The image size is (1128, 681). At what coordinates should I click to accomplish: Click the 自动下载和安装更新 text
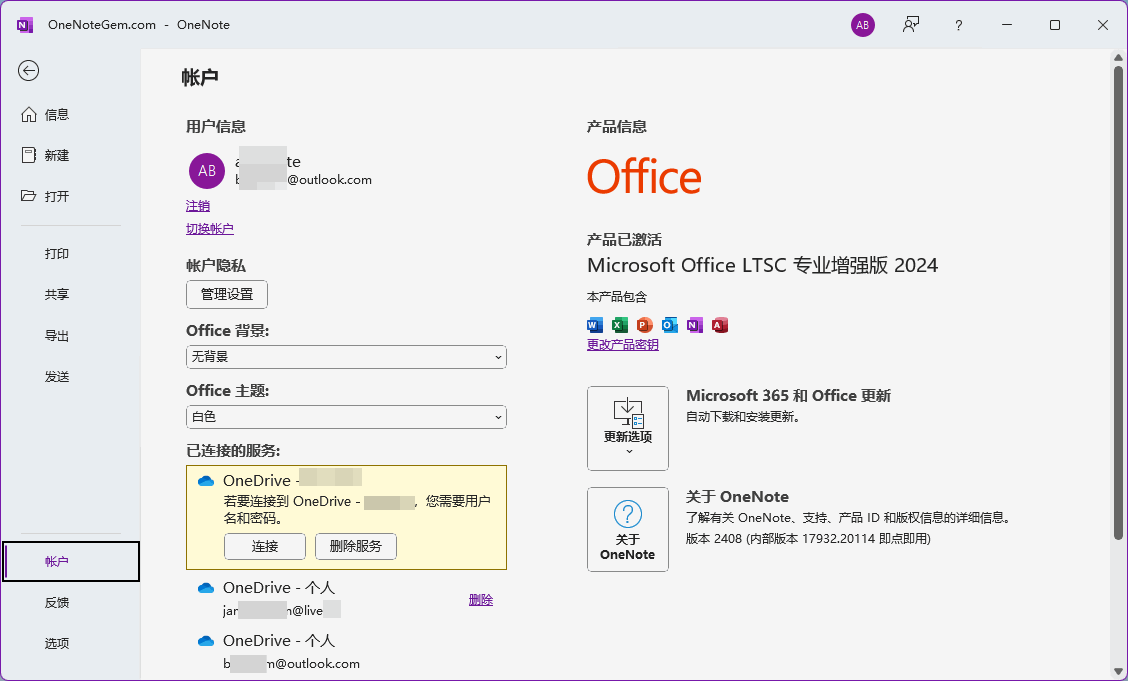(743, 417)
